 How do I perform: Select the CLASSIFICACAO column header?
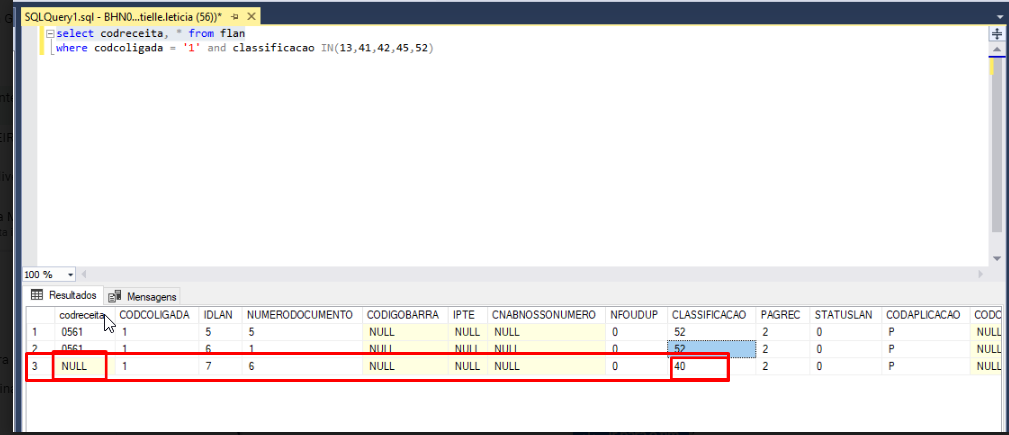coord(711,315)
